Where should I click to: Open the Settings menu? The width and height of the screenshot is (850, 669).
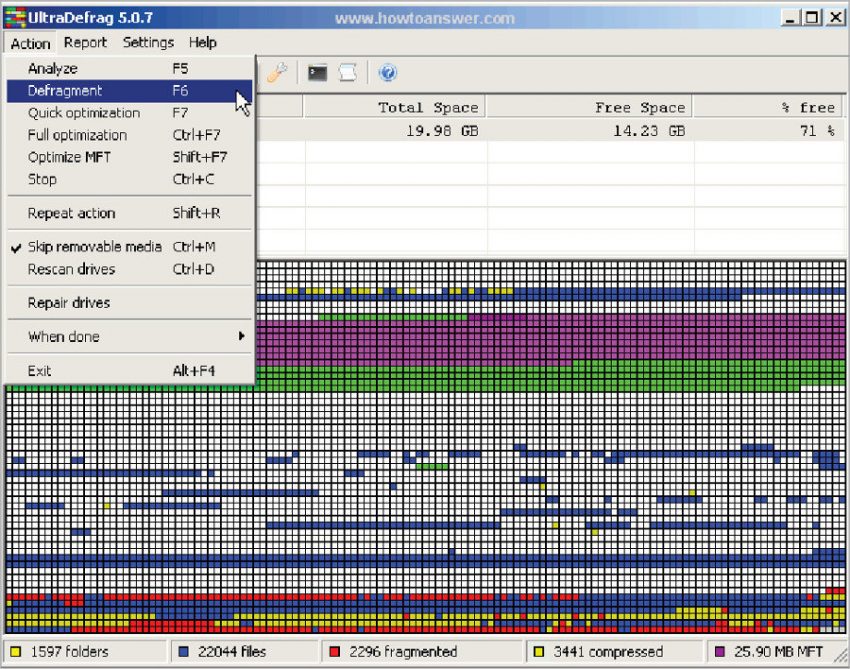(148, 42)
